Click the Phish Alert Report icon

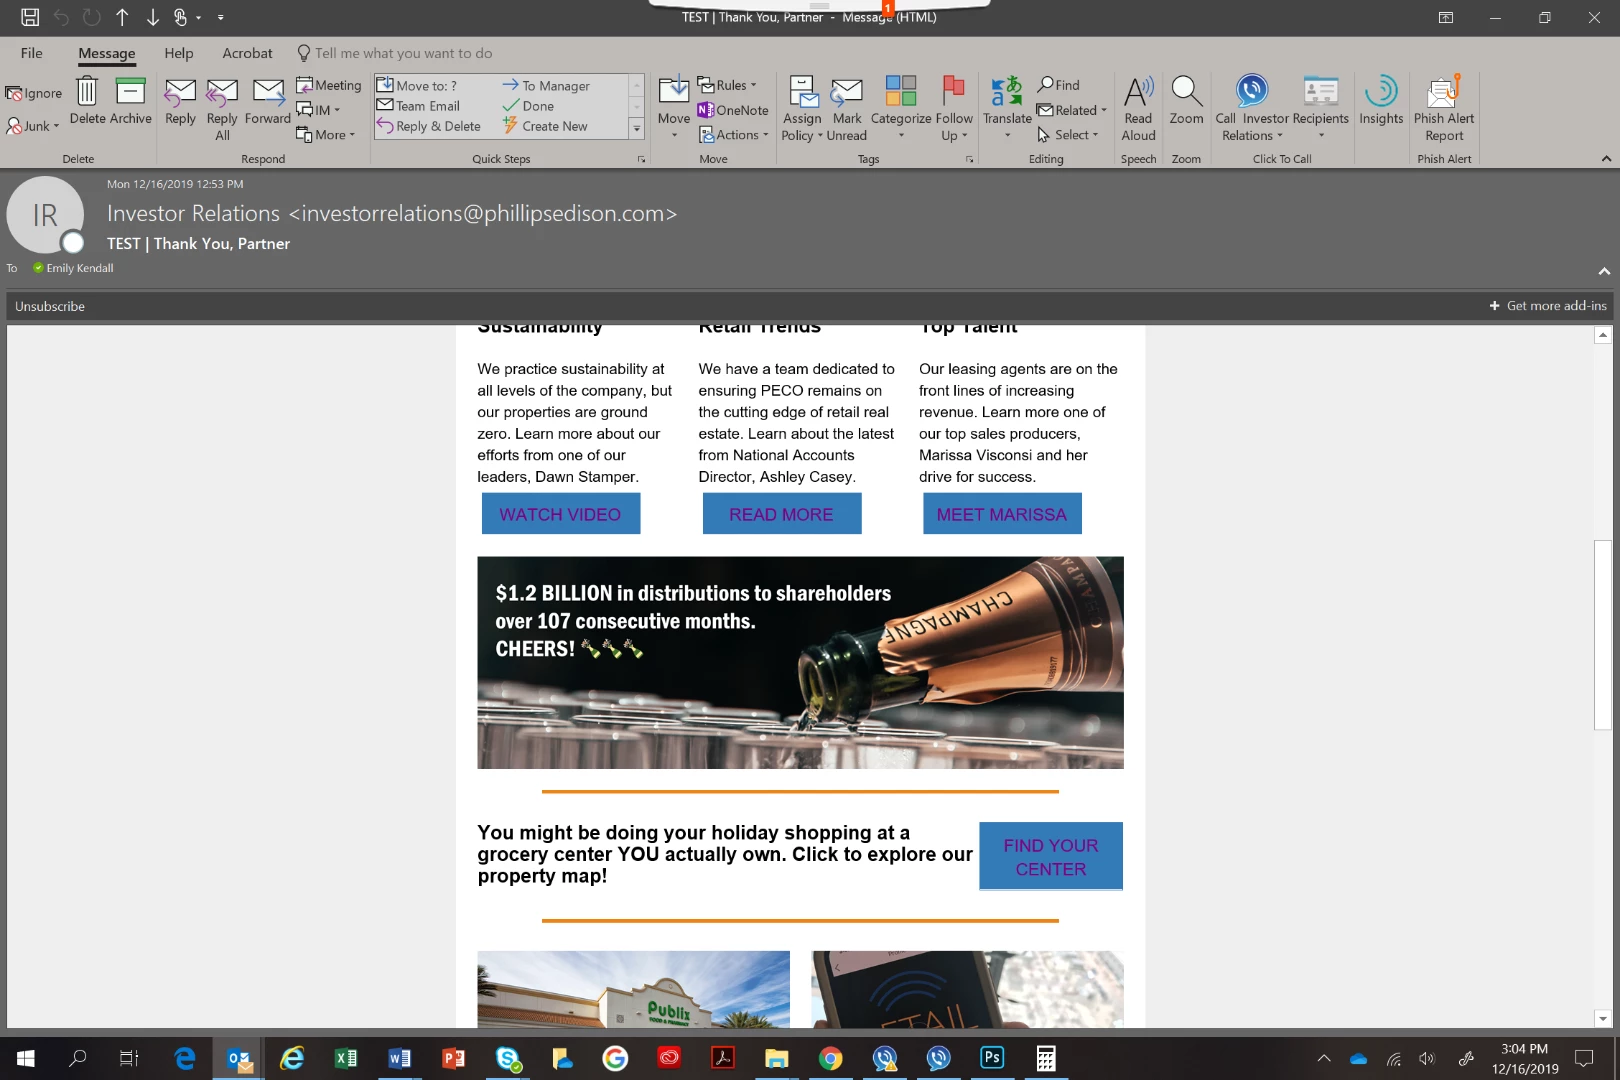[x=1444, y=109]
